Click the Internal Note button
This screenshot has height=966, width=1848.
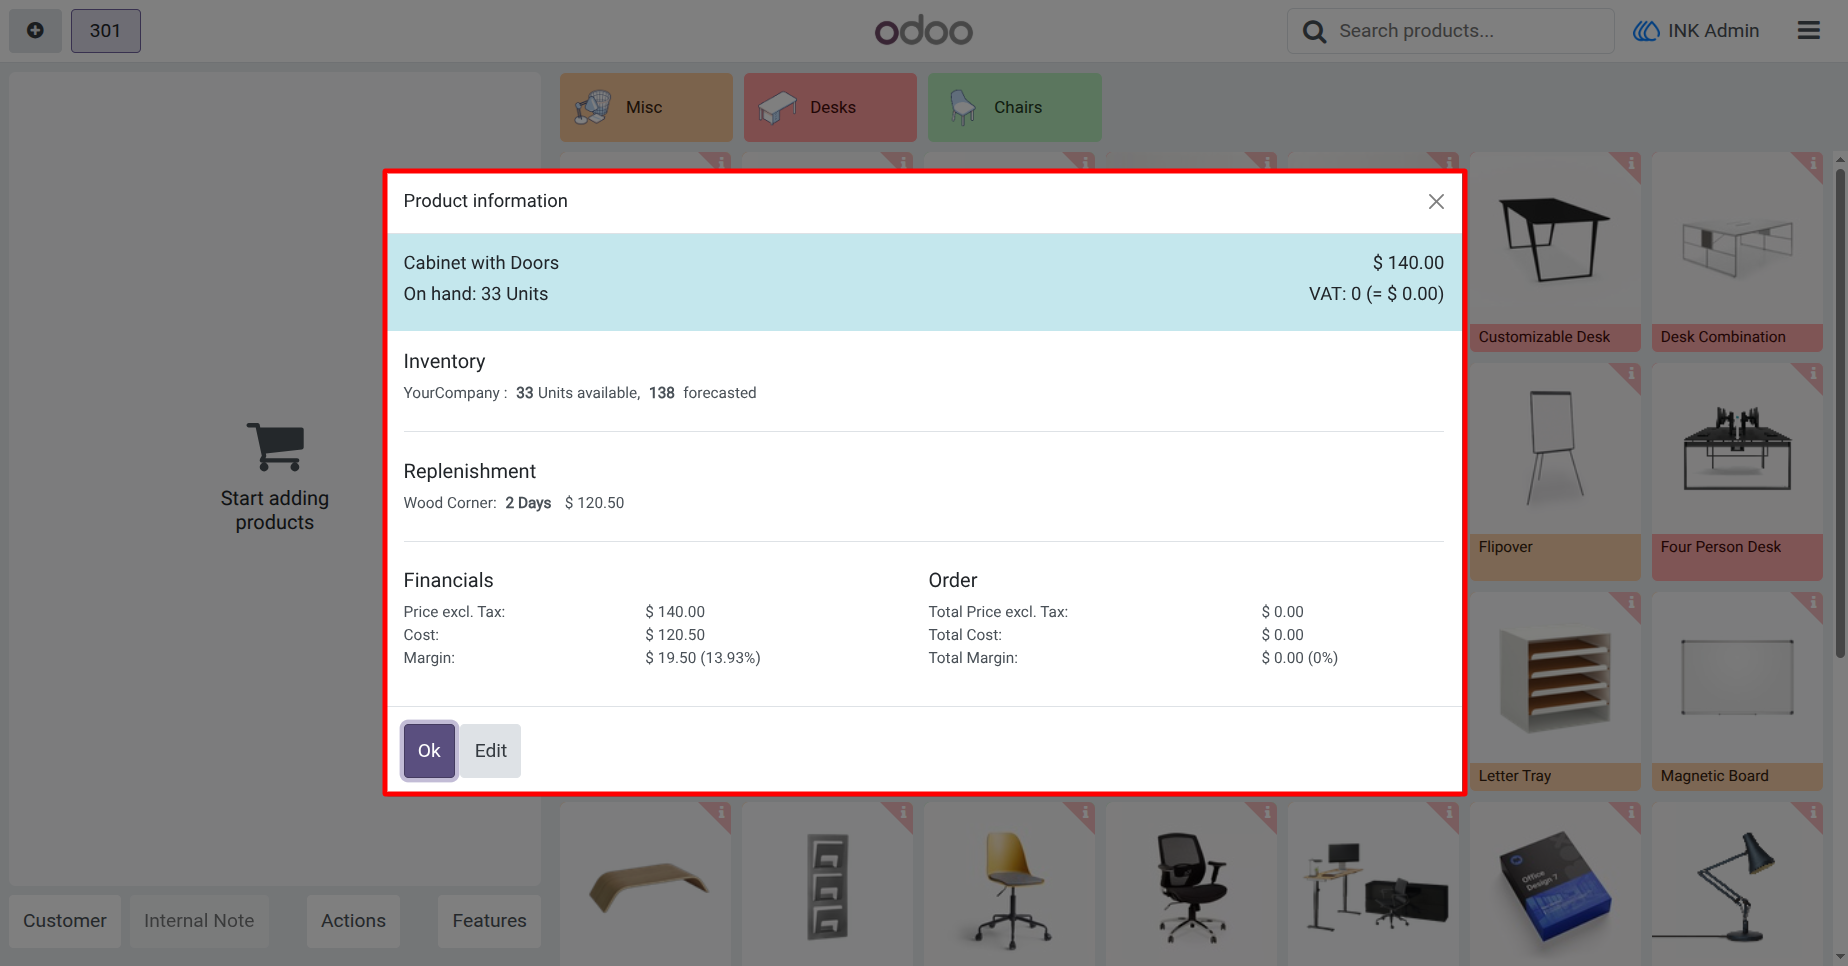click(x=199, y=921)
